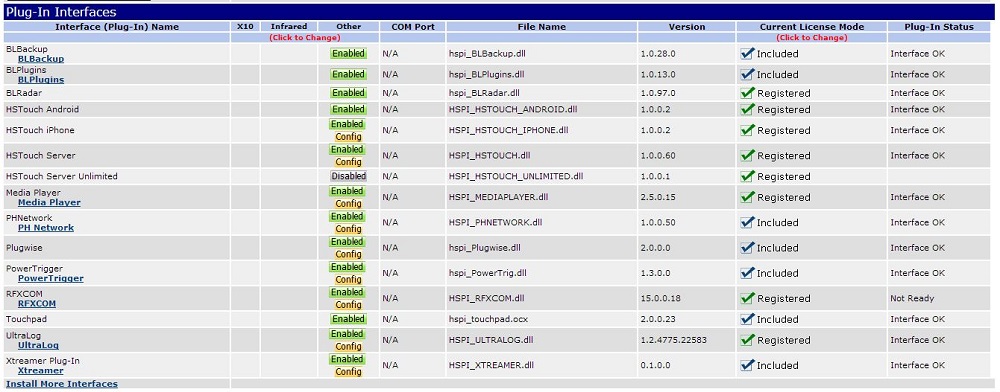Click the green check for HSTouch iPhone license
This screenshot has width=1000, height=392.
pyautogui.click(x=747, y=131)
